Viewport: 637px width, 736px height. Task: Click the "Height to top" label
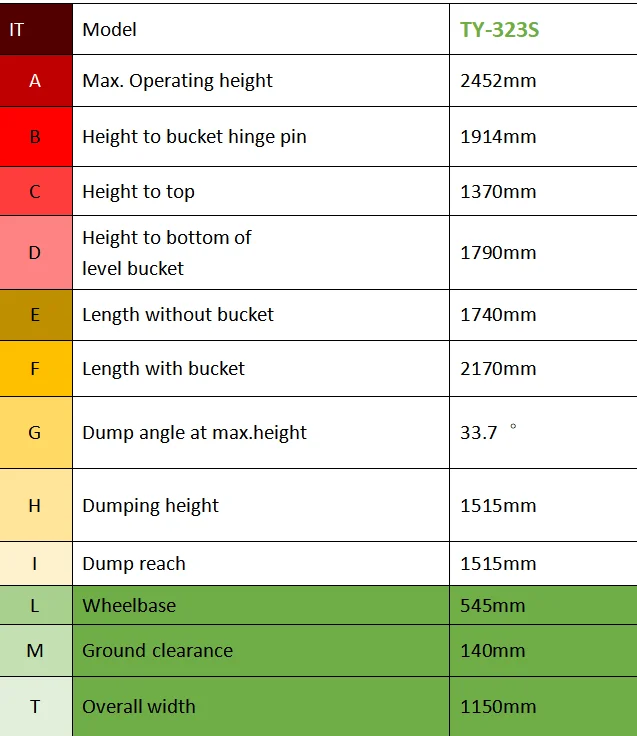click(138, 192)
